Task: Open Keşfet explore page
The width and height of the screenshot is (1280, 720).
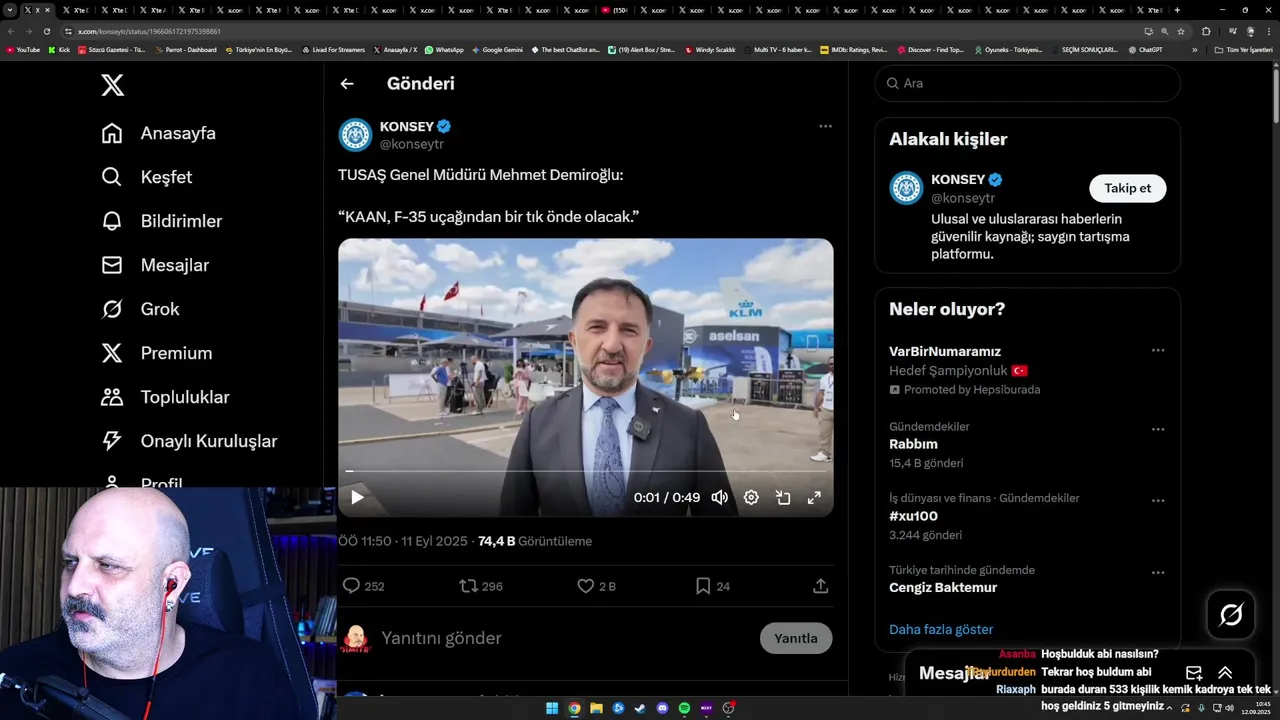Action: [147, 177]
